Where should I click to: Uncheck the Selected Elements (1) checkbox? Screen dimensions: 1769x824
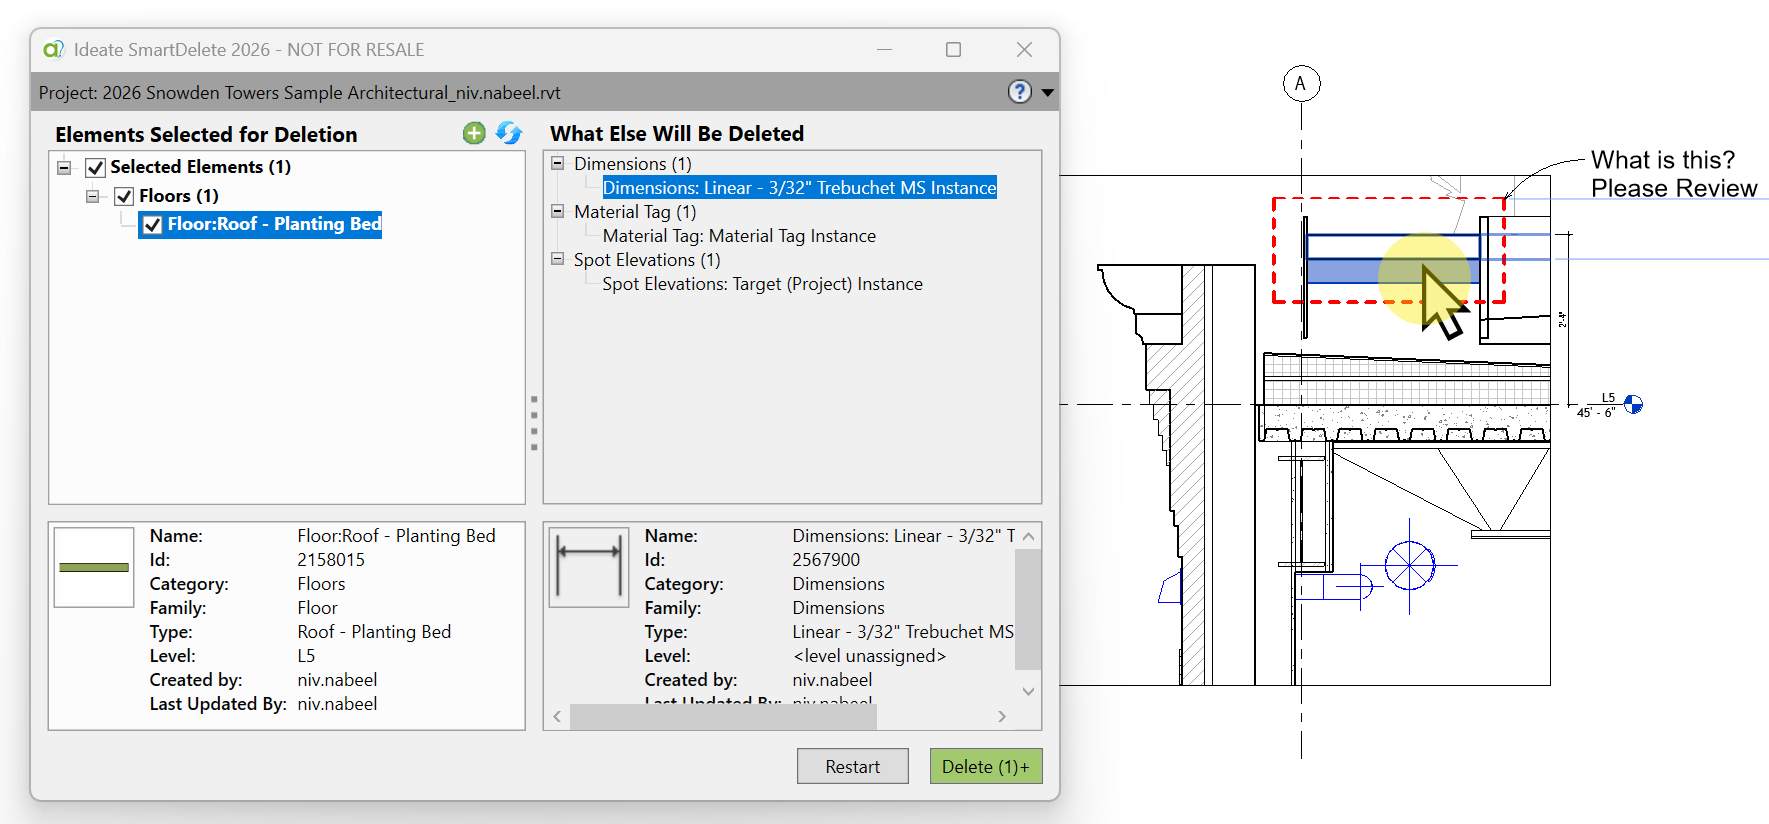coord(95,167)
